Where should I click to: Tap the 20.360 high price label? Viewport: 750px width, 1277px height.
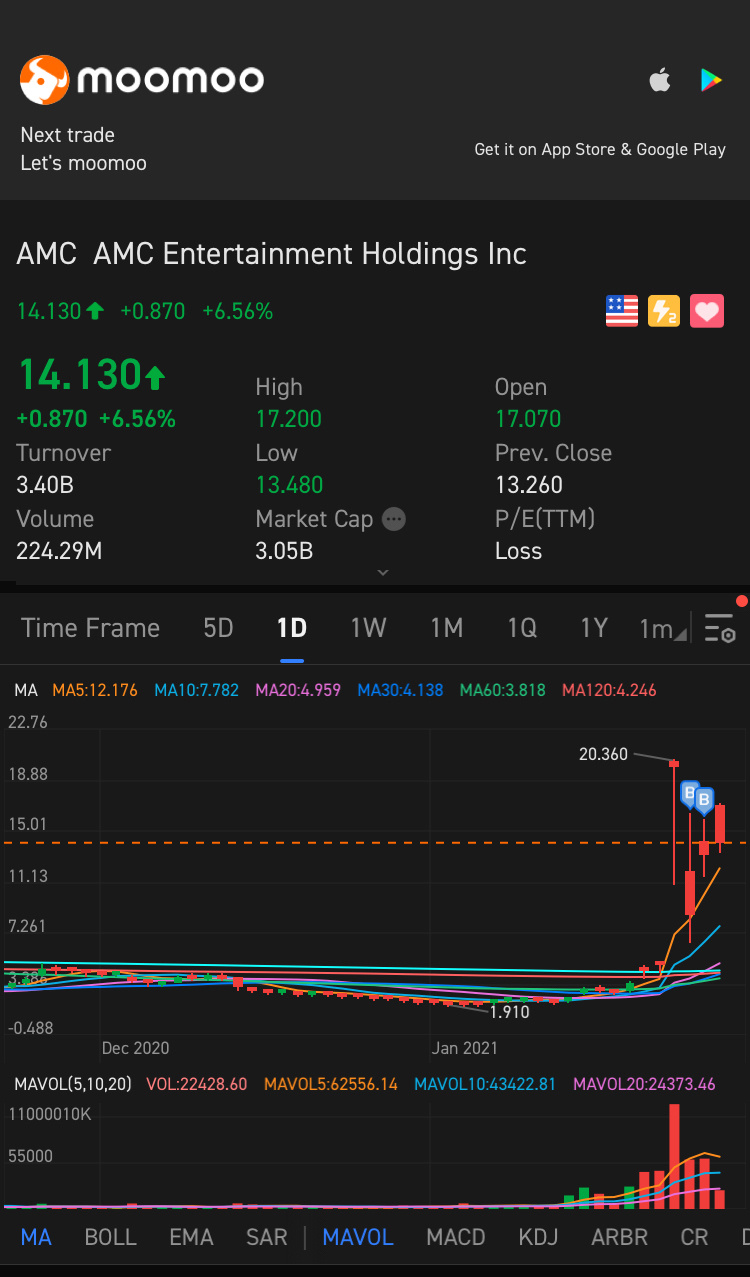click(x=603, y=754)
